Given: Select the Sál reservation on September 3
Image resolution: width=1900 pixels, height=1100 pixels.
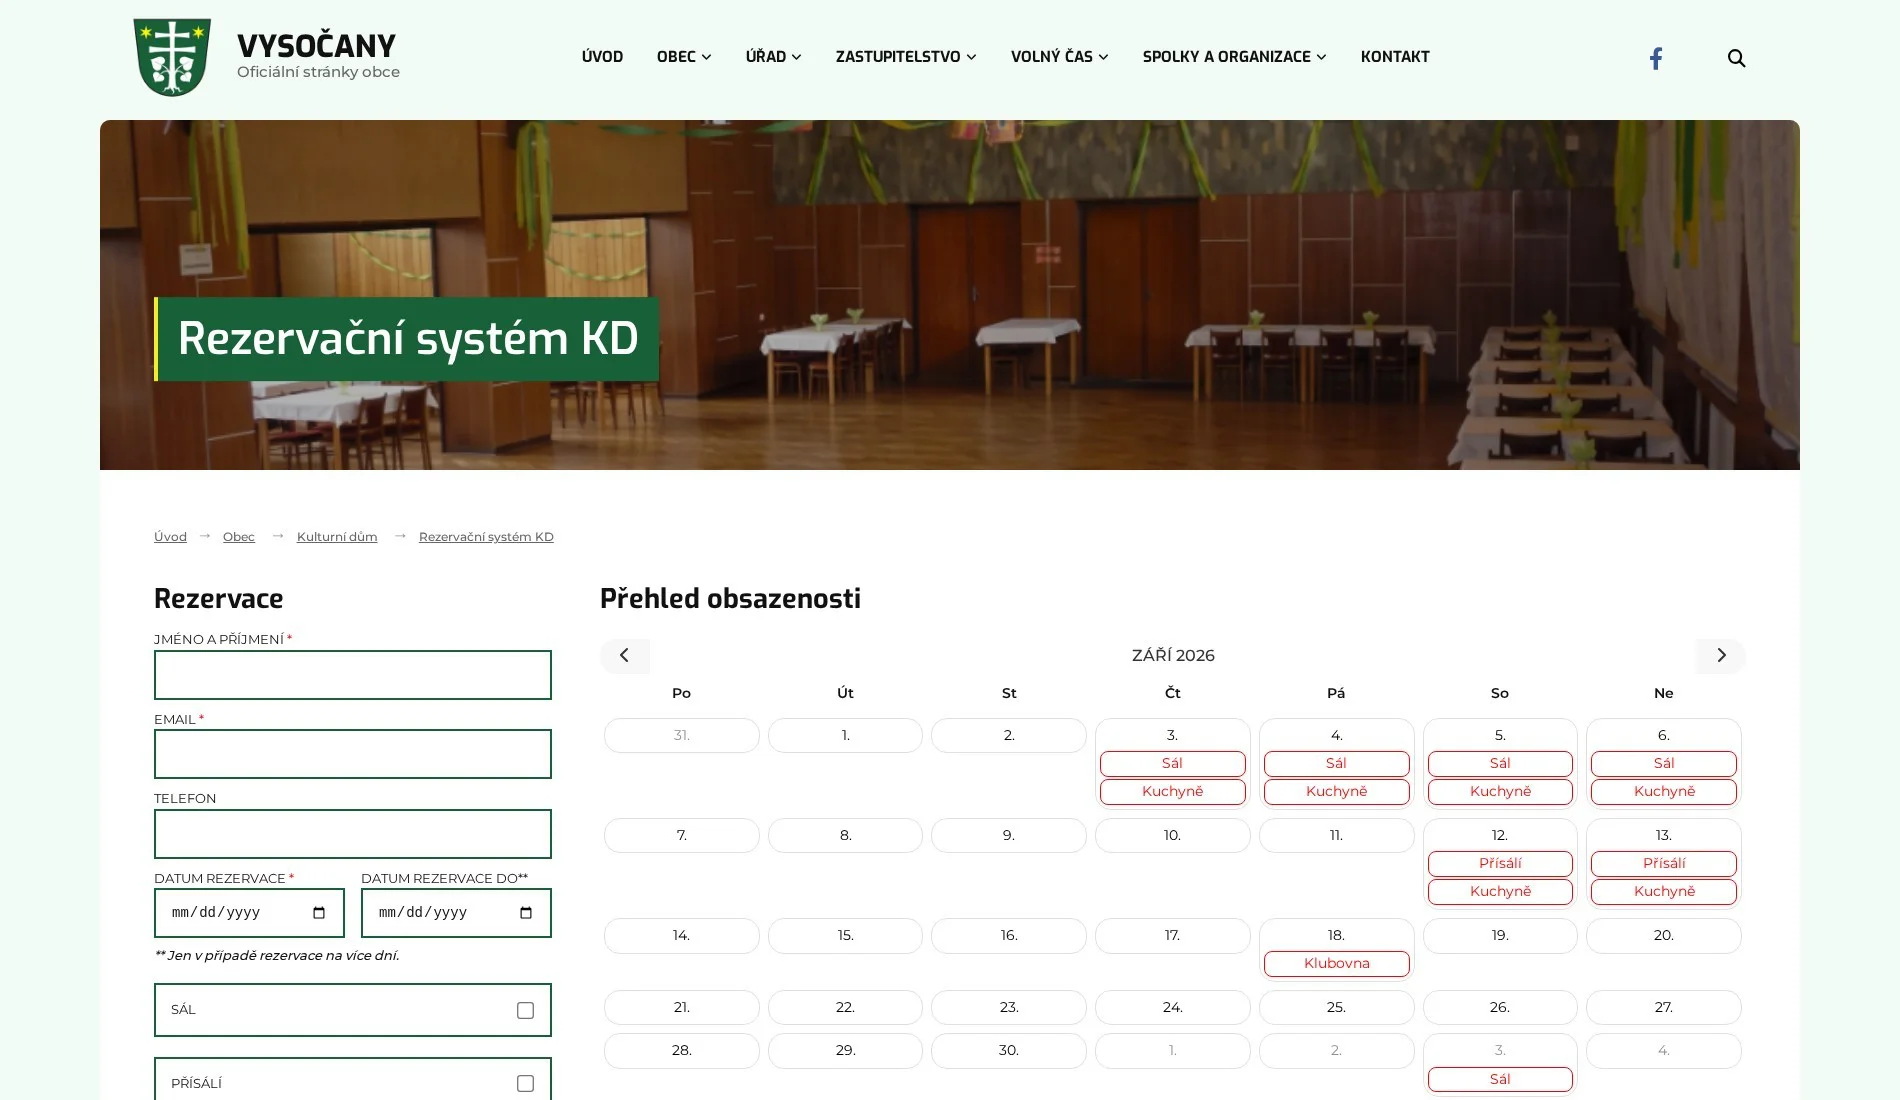Looking at the screenshot, I should [x=1173, y=763].
